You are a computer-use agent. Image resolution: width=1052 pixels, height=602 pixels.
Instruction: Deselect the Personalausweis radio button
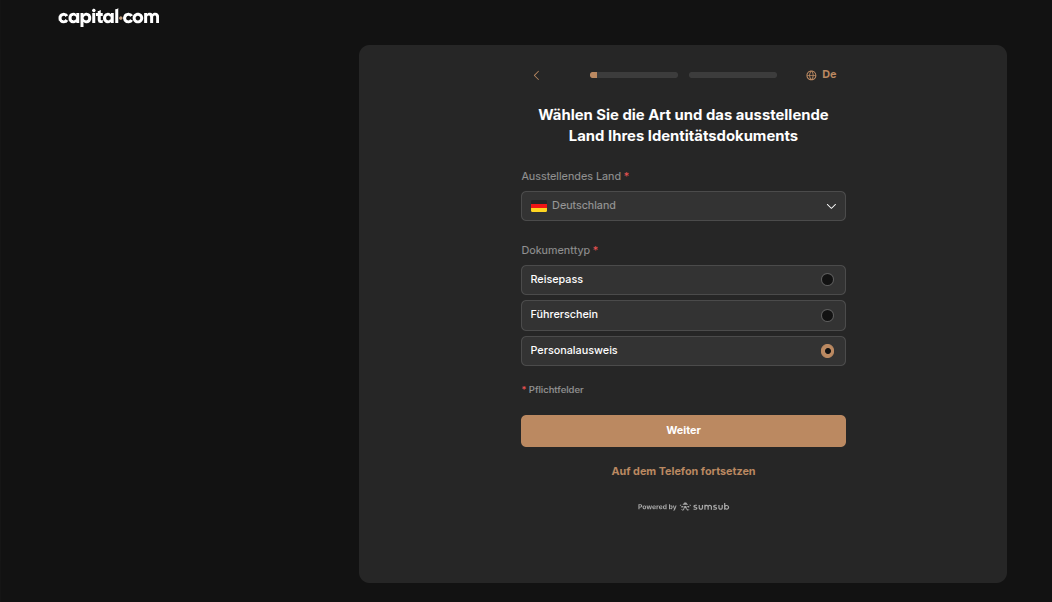pos(827,350)
